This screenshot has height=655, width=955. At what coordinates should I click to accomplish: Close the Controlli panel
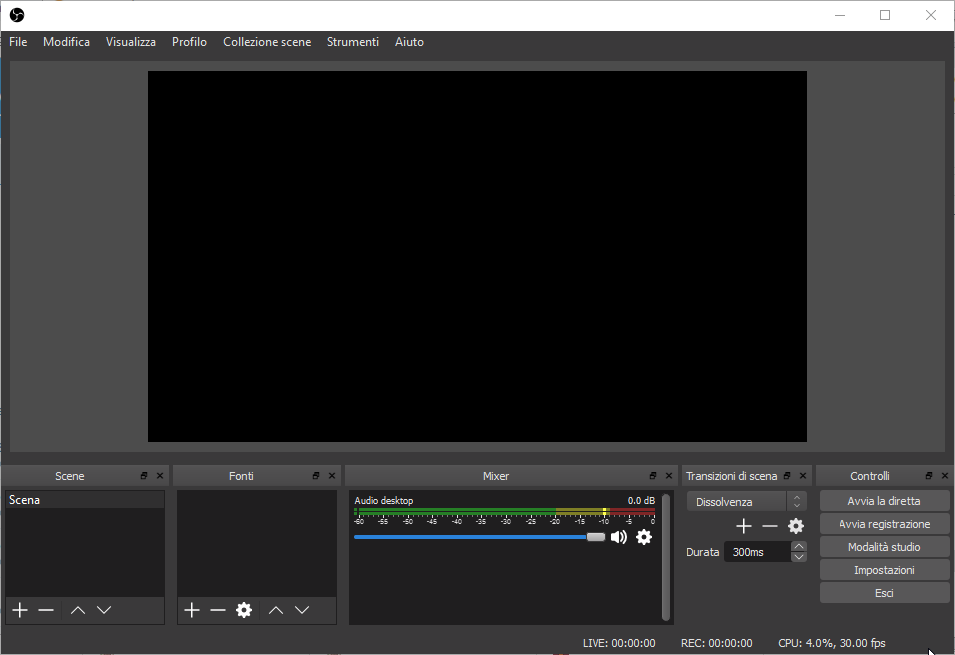[945, 476]
